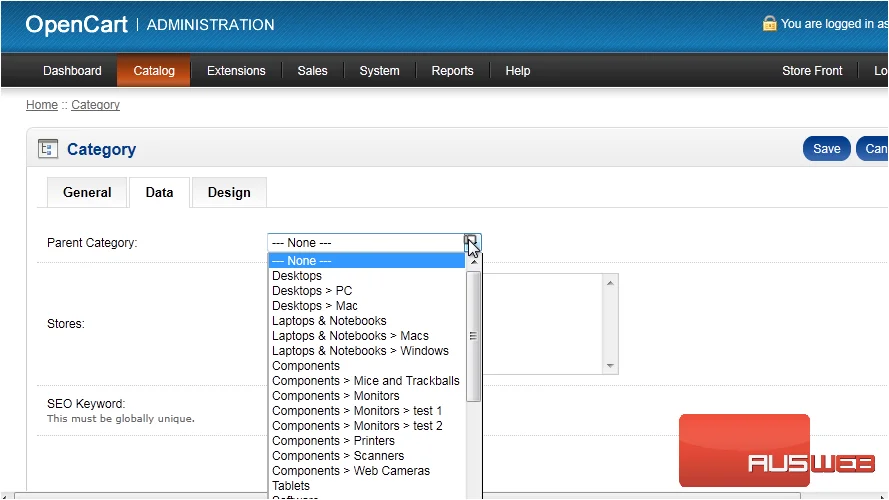This screenshot has width=889, height=500.
Task: Select '--- None ---' in the dropdown list
Action: click(366, 261)
